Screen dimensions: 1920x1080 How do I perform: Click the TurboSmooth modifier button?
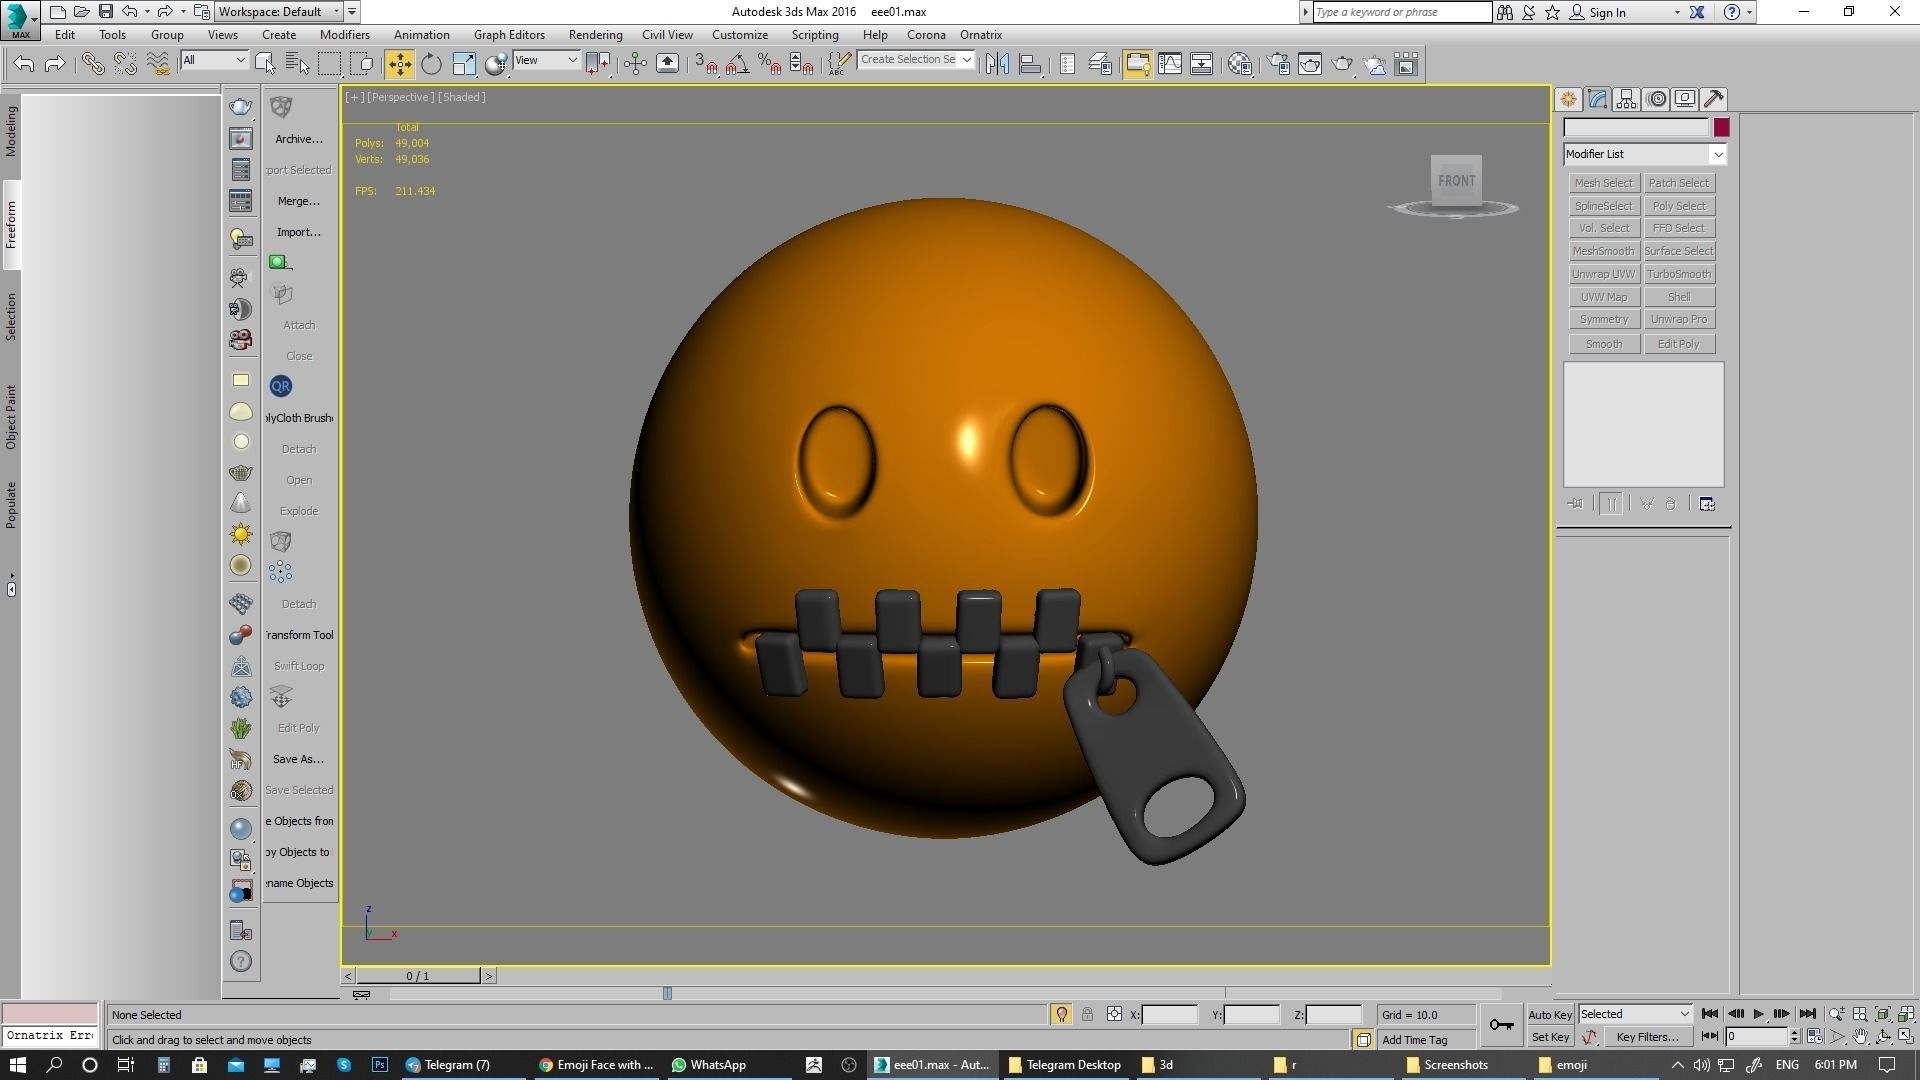[x=1679, y=274]
